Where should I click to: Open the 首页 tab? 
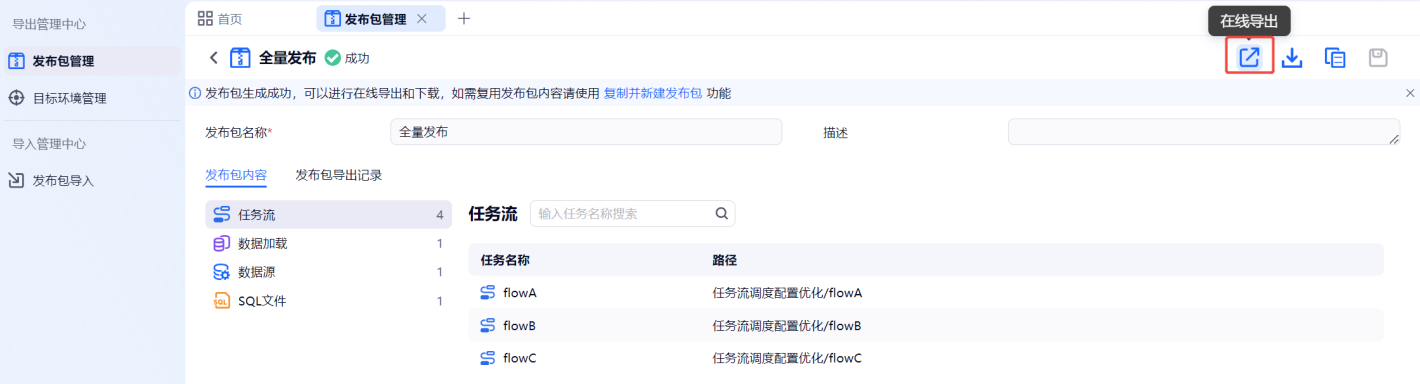[220, 18]
